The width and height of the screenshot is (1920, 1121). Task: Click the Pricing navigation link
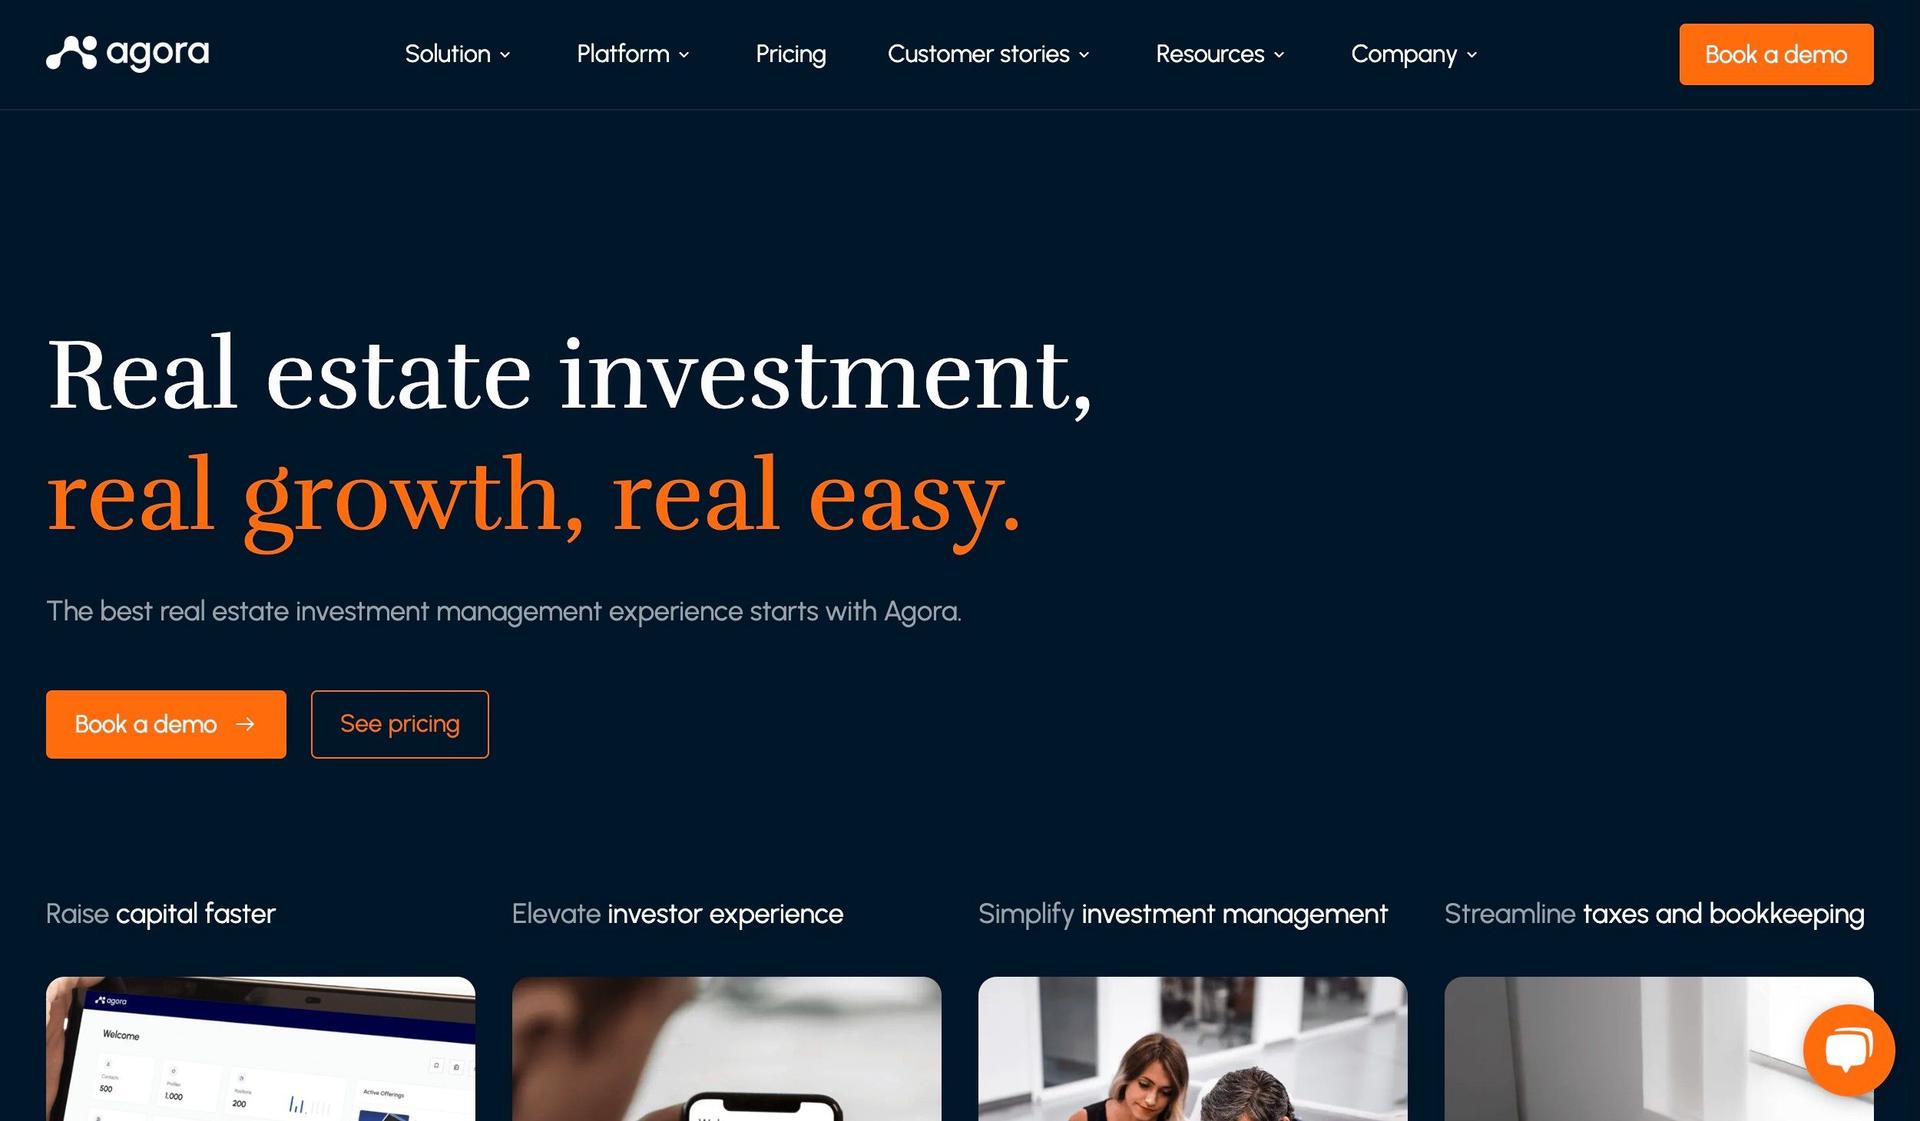tap(791, 53)
